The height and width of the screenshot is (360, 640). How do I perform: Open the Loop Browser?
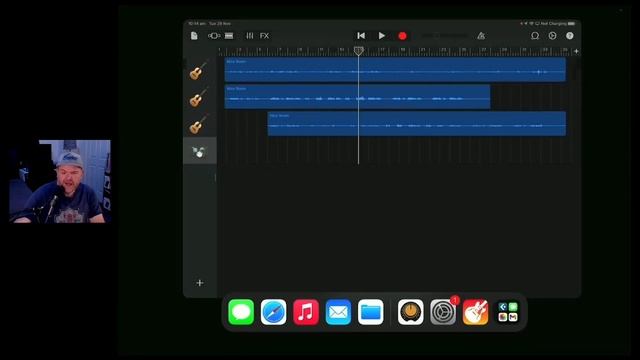(535, 36)
